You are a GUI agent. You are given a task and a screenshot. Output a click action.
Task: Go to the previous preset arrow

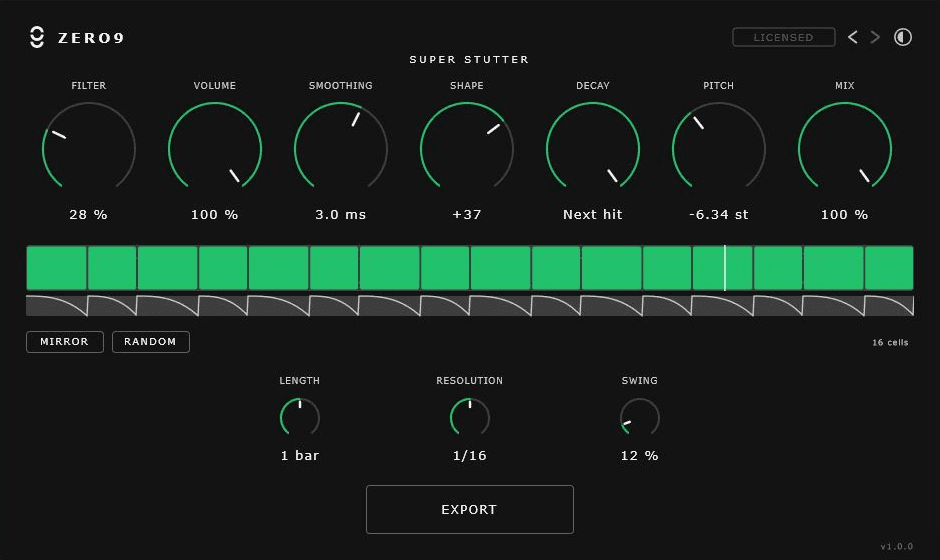(x=852, y=37)
